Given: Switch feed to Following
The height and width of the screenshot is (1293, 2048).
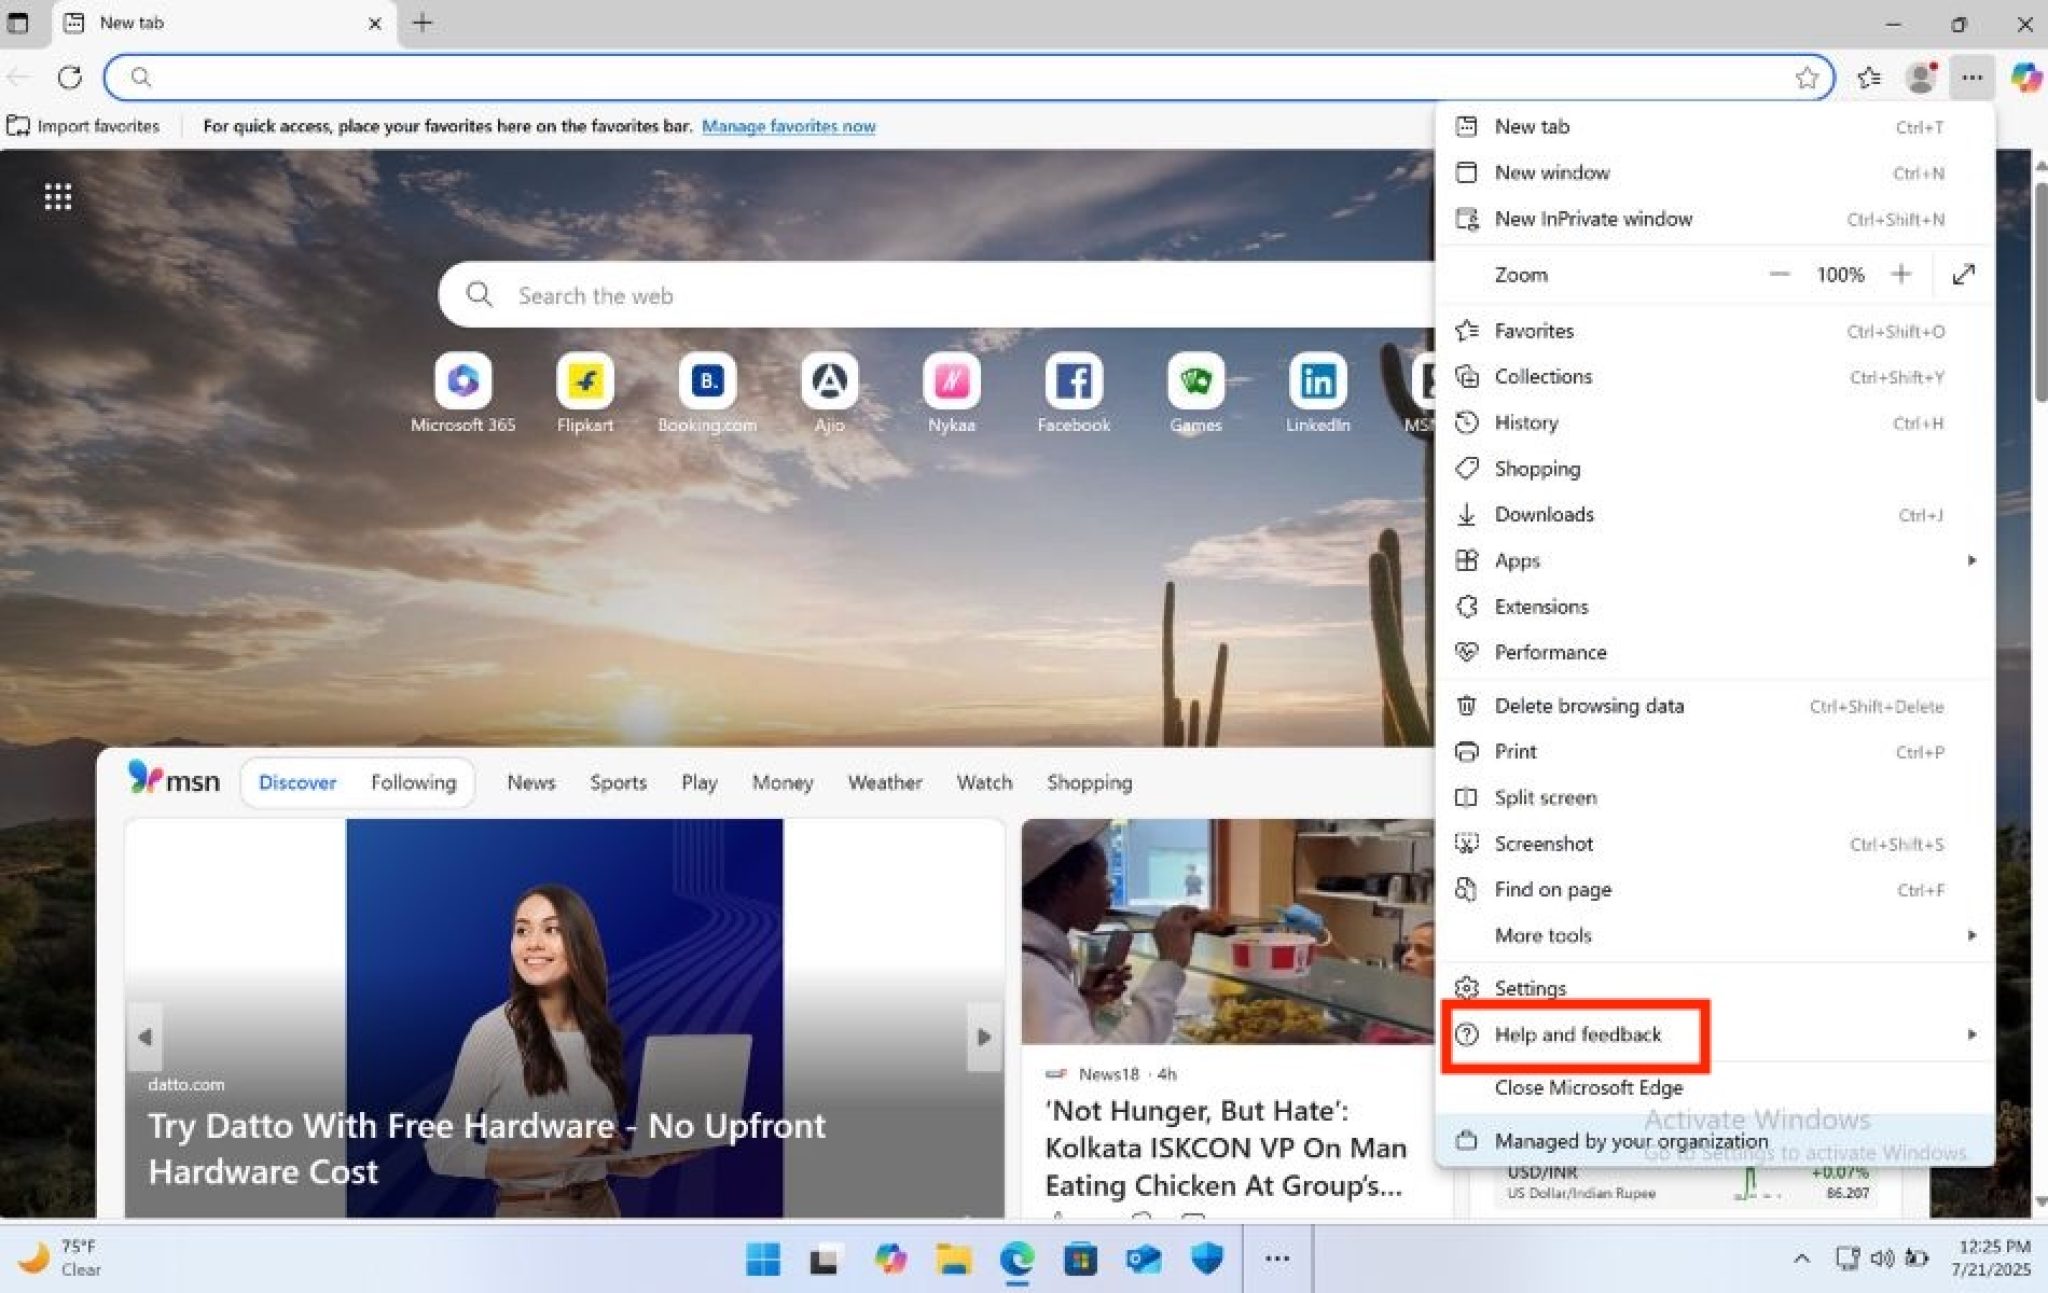Looking at the screenshot, I should [413, 782].
